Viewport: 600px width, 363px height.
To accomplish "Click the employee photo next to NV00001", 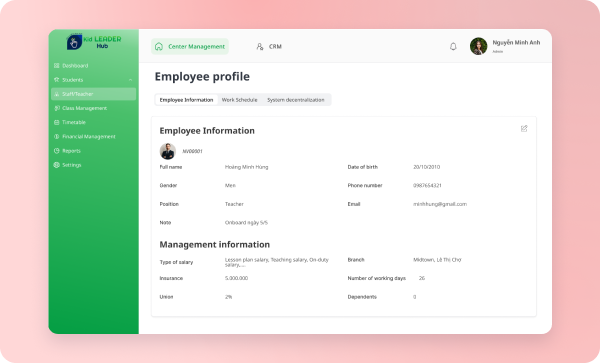I will [168, 151].
